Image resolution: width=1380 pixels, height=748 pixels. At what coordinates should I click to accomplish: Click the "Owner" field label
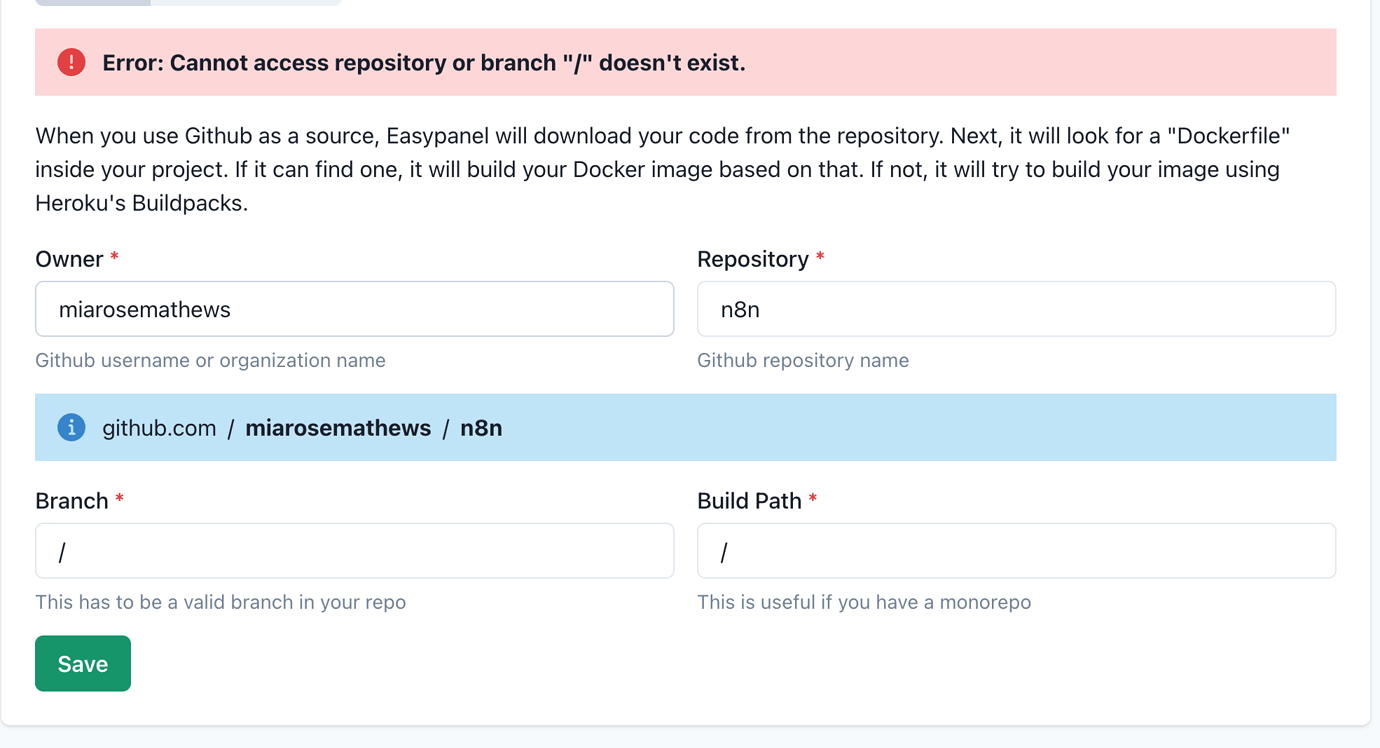[x=66, y=259]
